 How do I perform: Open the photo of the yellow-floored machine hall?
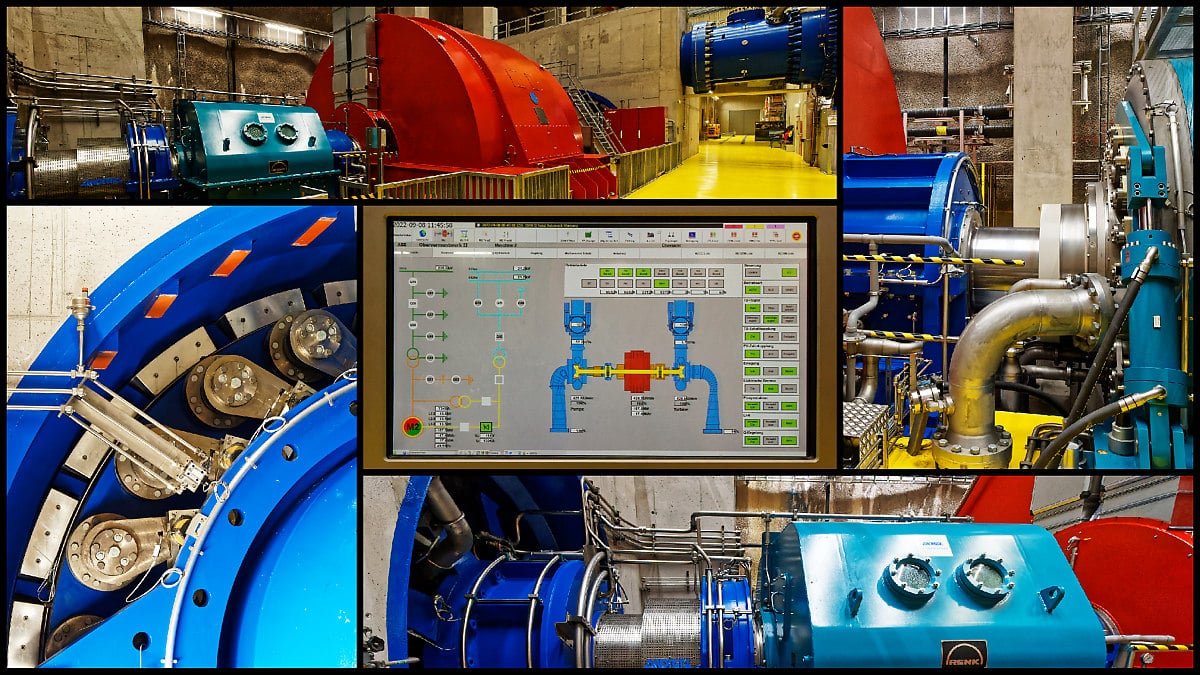click(422, 103)
